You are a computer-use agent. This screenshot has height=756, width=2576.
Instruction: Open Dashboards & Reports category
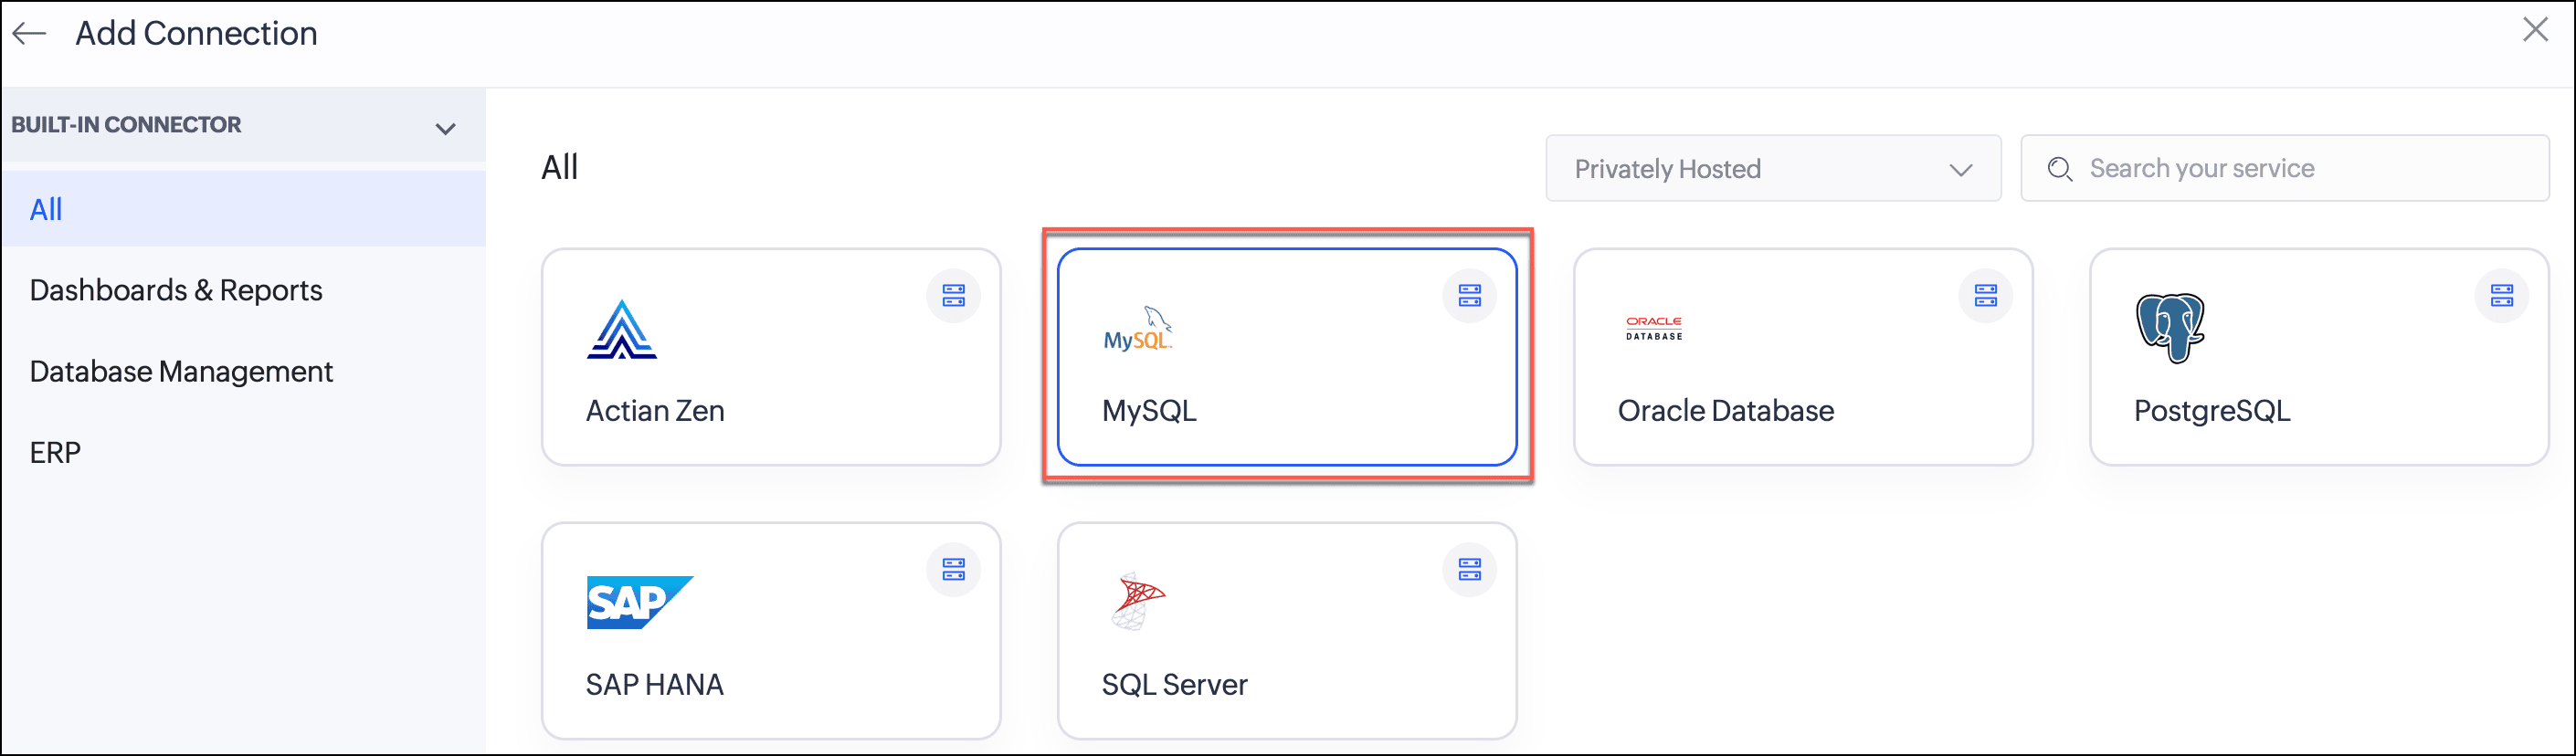pyautogui.click(x=176, y=290)
